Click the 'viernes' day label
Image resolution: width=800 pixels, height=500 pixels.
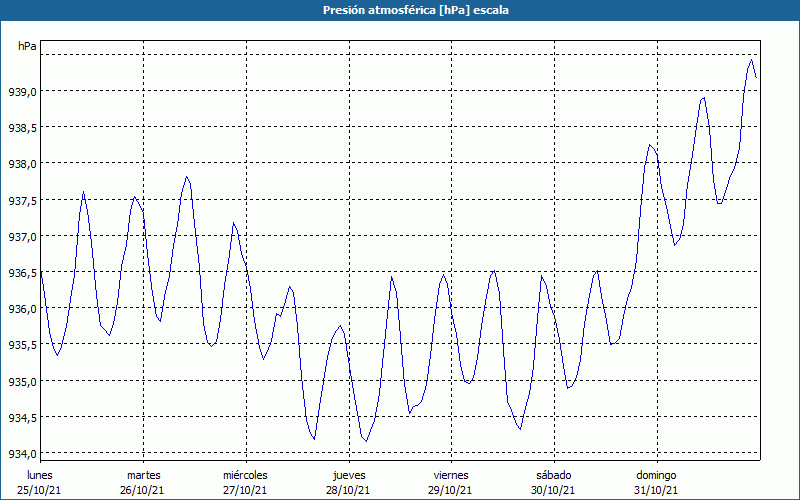click(x=451, y=475)
